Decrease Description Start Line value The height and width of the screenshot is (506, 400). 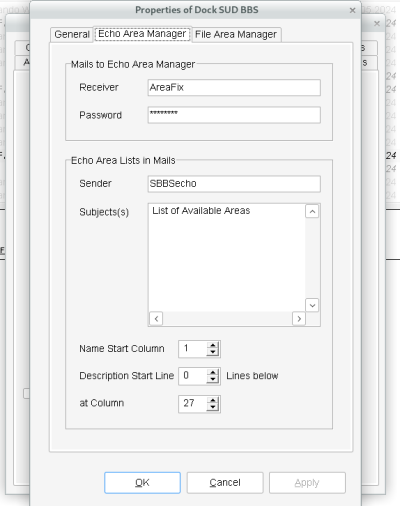213,380
